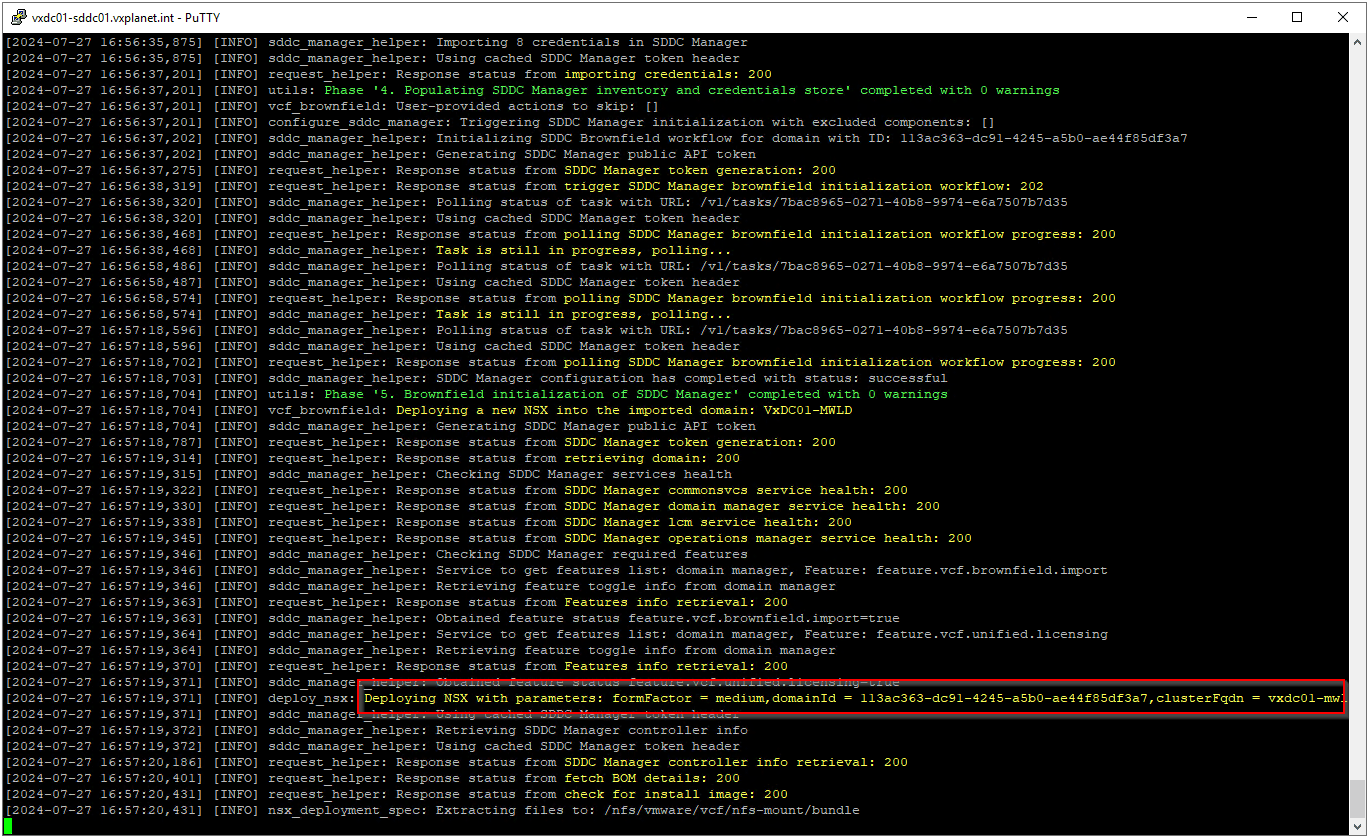
Task: Click "Feature: feature.vcf.brownfield.import" text
Action: 956,570
